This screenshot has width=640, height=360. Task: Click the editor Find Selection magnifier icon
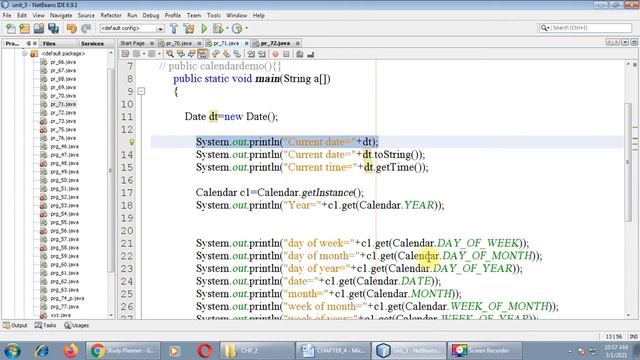(170, 54)
